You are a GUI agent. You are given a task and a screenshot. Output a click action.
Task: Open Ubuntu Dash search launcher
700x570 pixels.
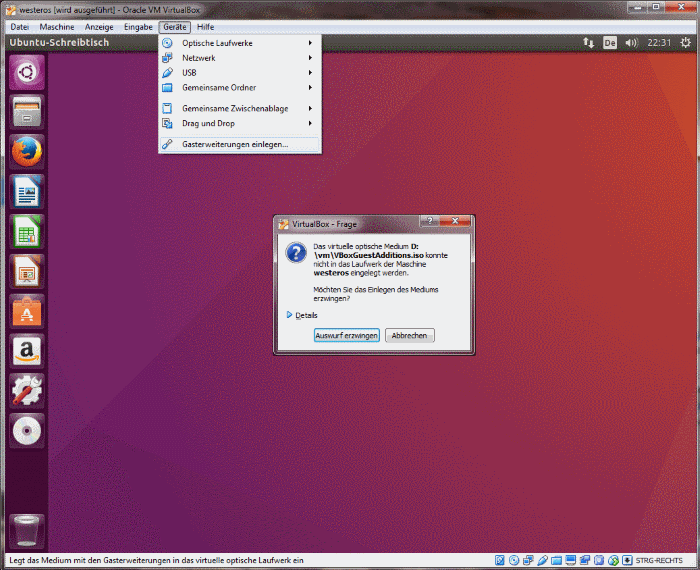tap(27, 72)
